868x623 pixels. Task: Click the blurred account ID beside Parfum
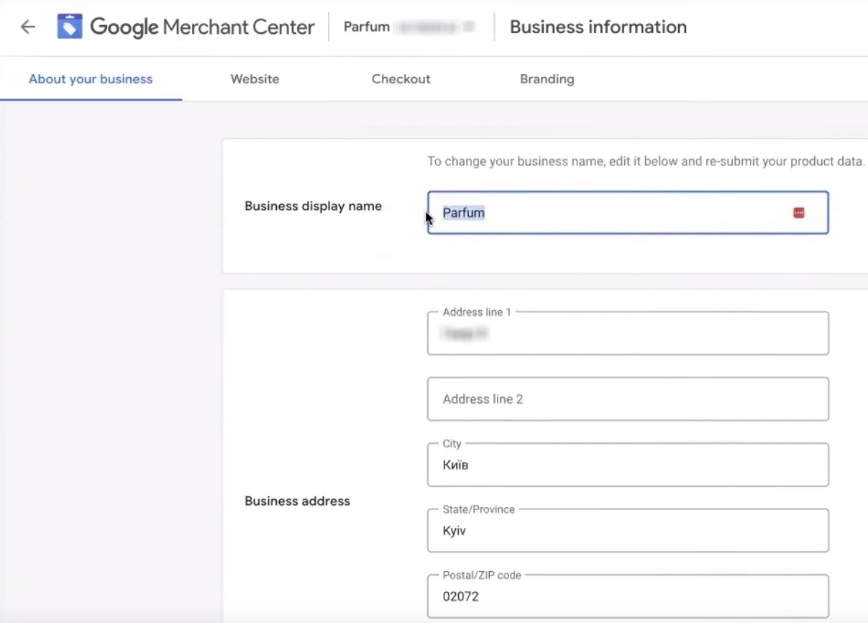pyautogui.click(x=435, y=27)
